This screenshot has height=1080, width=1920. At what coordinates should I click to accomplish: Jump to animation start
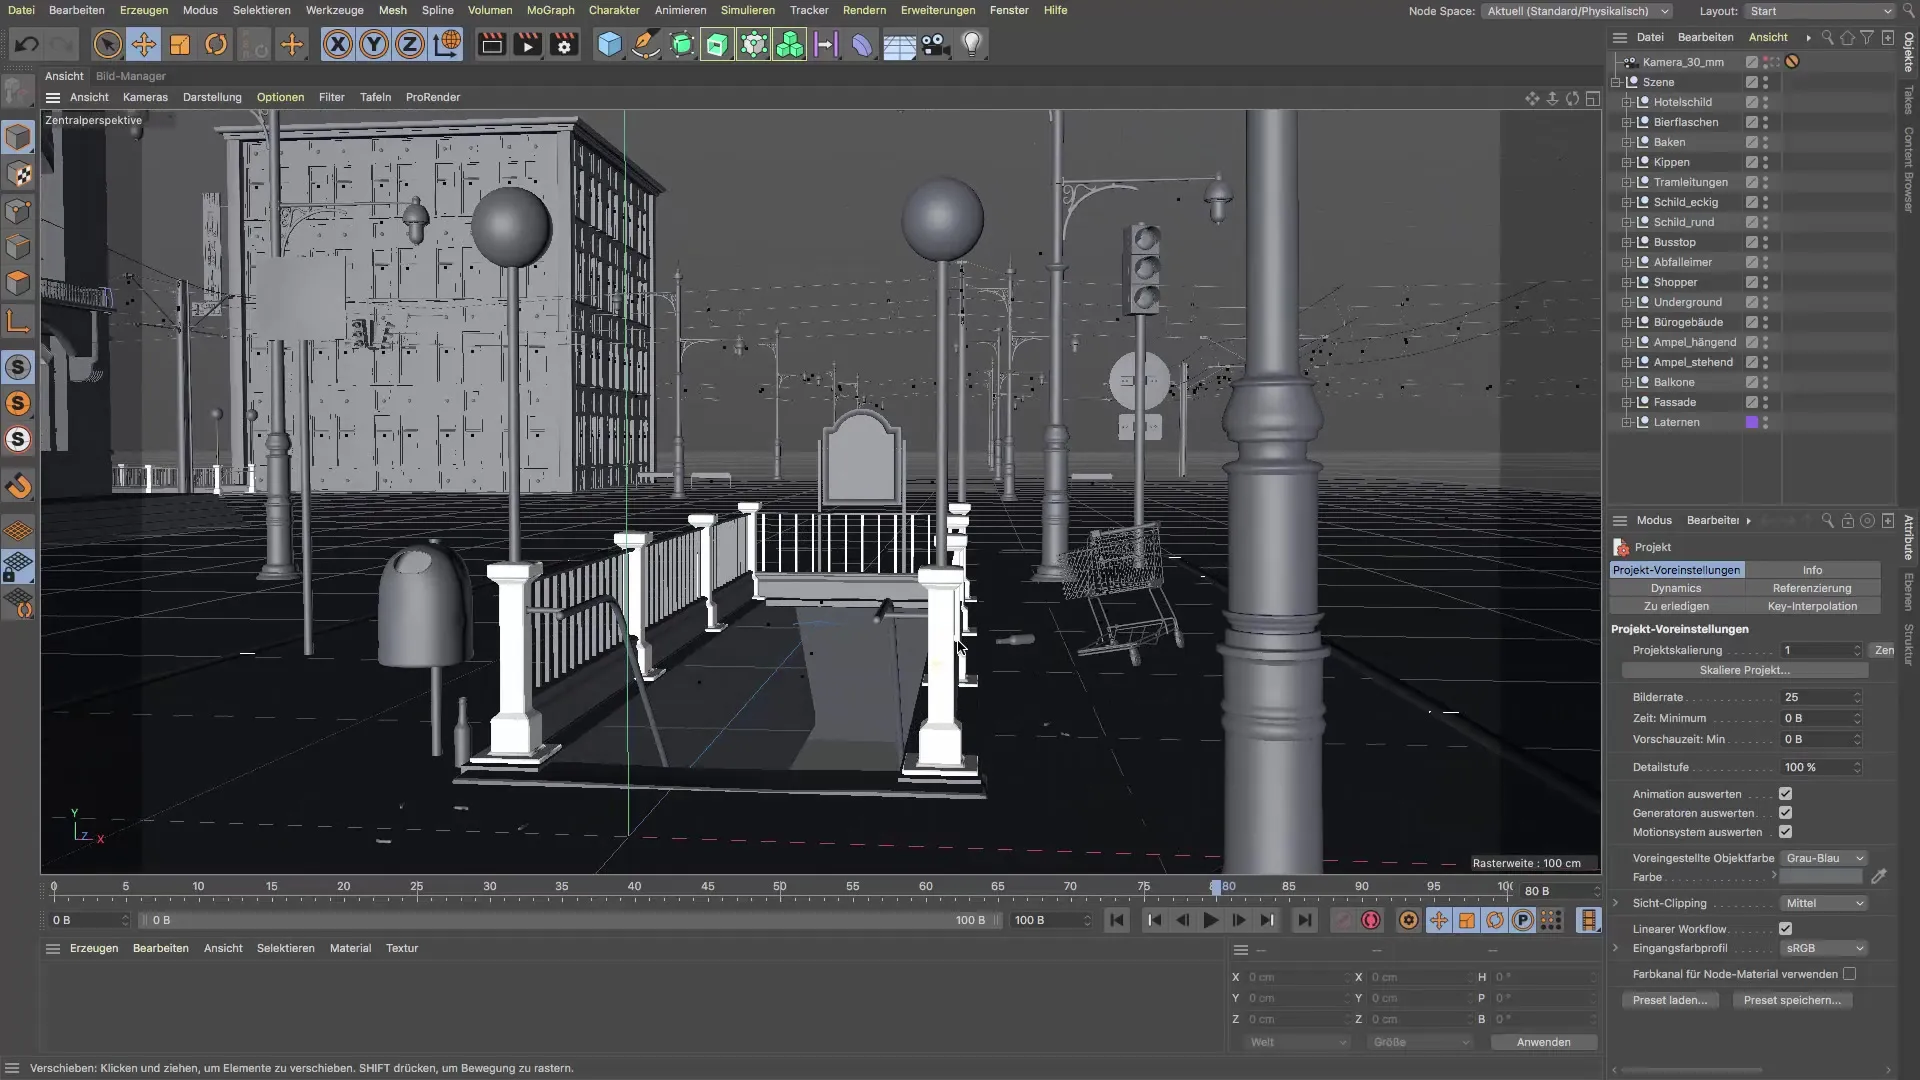(1117, 920)
